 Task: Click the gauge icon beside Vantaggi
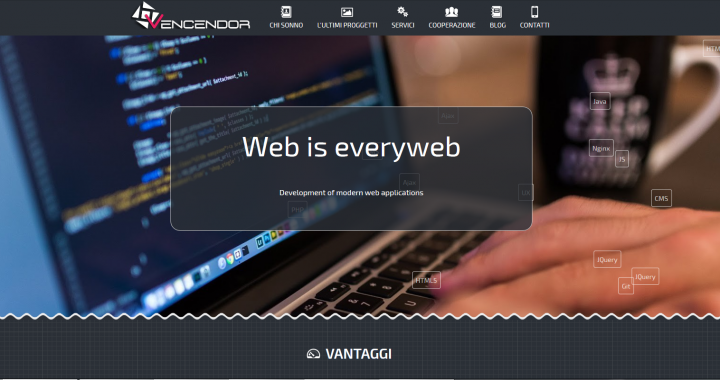click(x=313, y=353)
